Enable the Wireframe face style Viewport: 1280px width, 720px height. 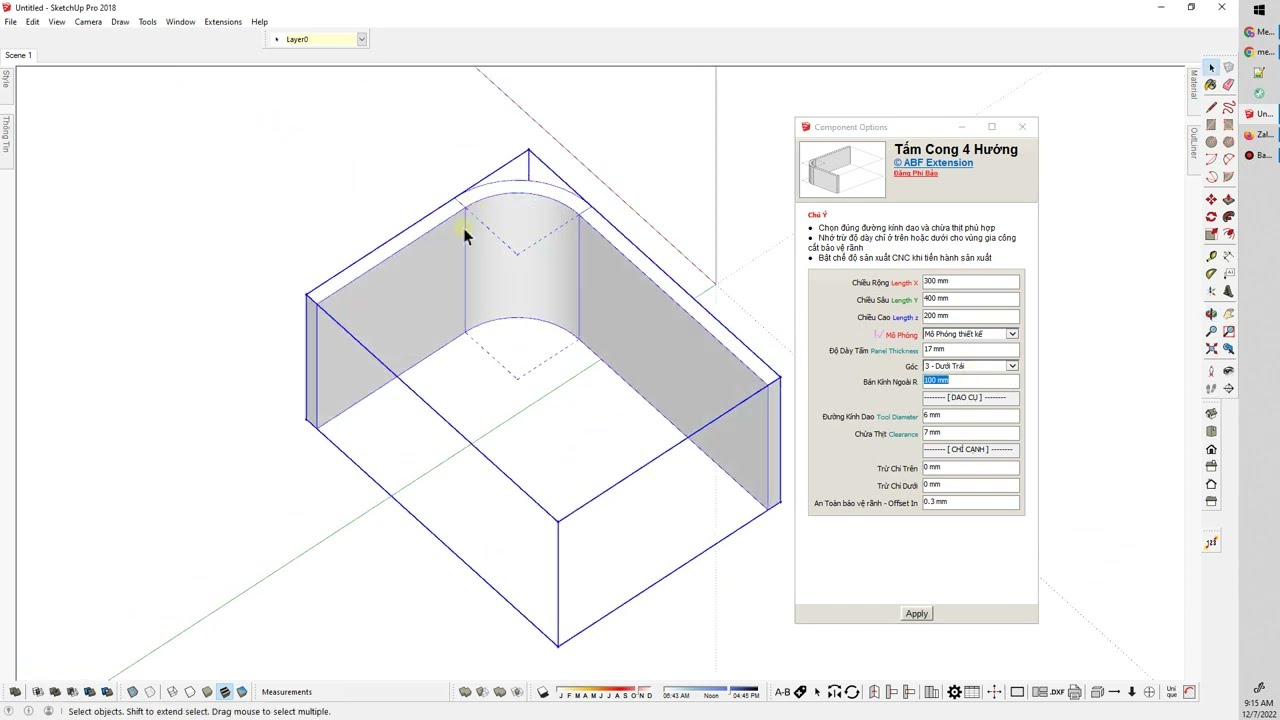pos(172,692)
